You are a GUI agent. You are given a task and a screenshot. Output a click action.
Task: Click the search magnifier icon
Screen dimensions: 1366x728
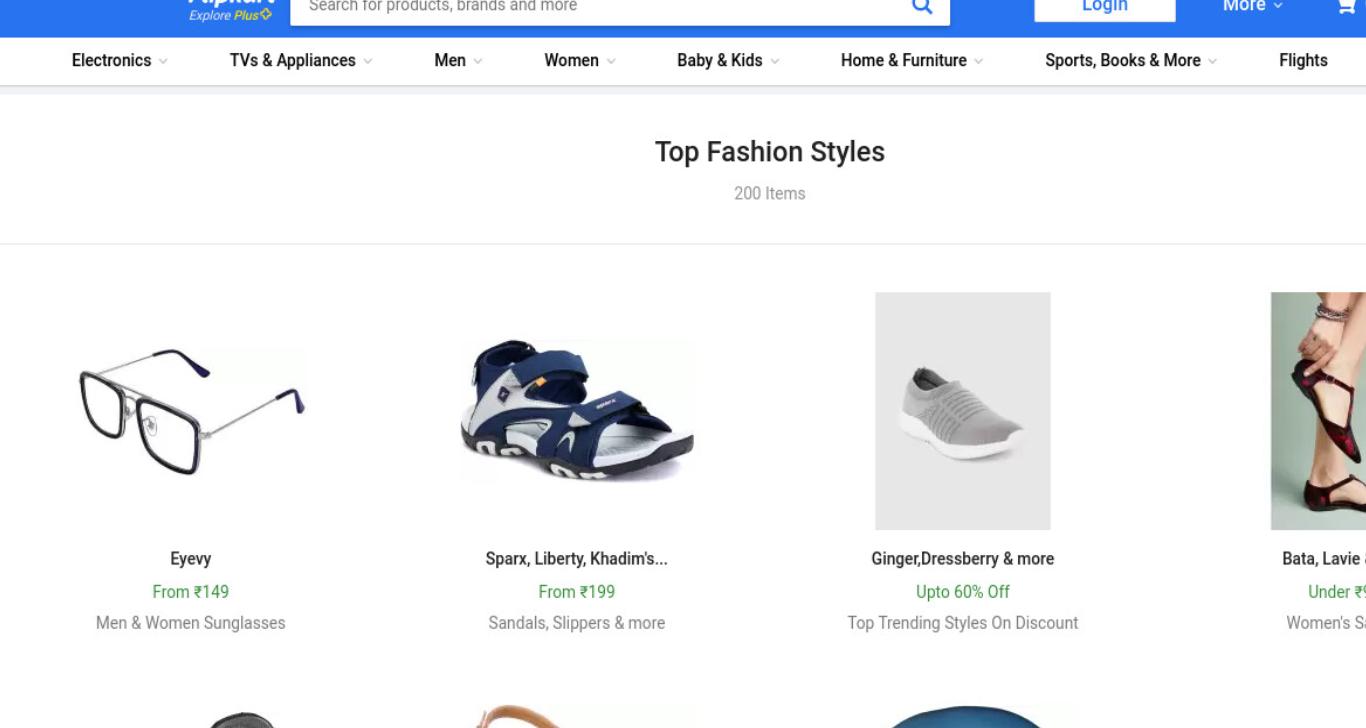pos(922,6)
